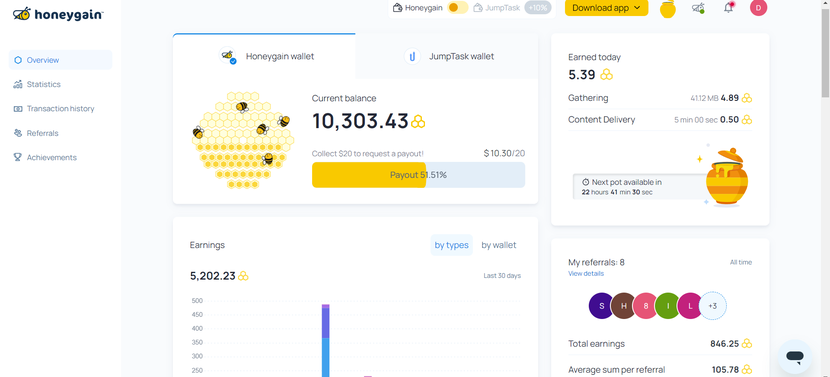The height and width of the screenshot is (377, 830).
Task: Open the notifications bell
Action: click(x=729, y=7)
